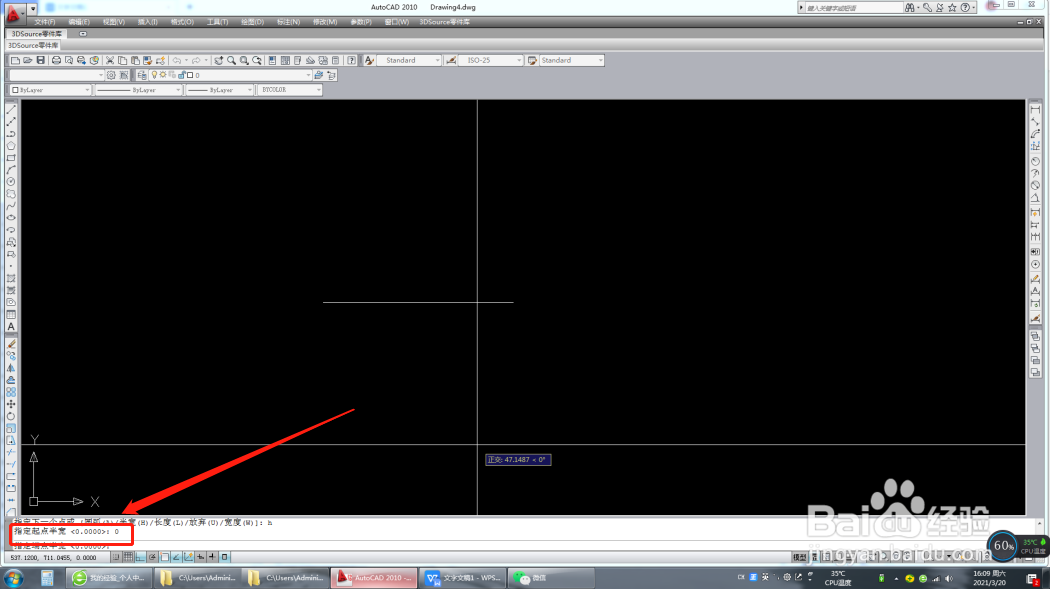
Task: Open the quick access toolbar dropdown arrow
Action: [x=32, y=9]
